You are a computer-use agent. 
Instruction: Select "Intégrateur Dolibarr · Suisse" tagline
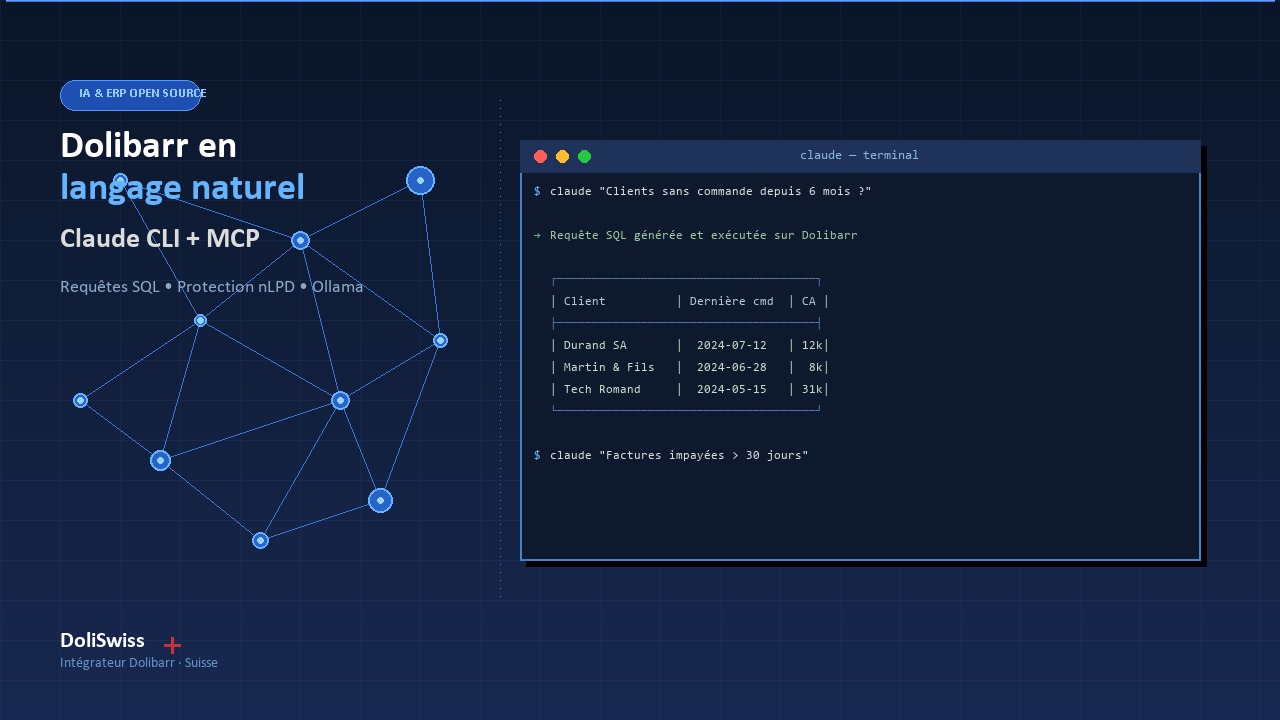click(139, 663)
